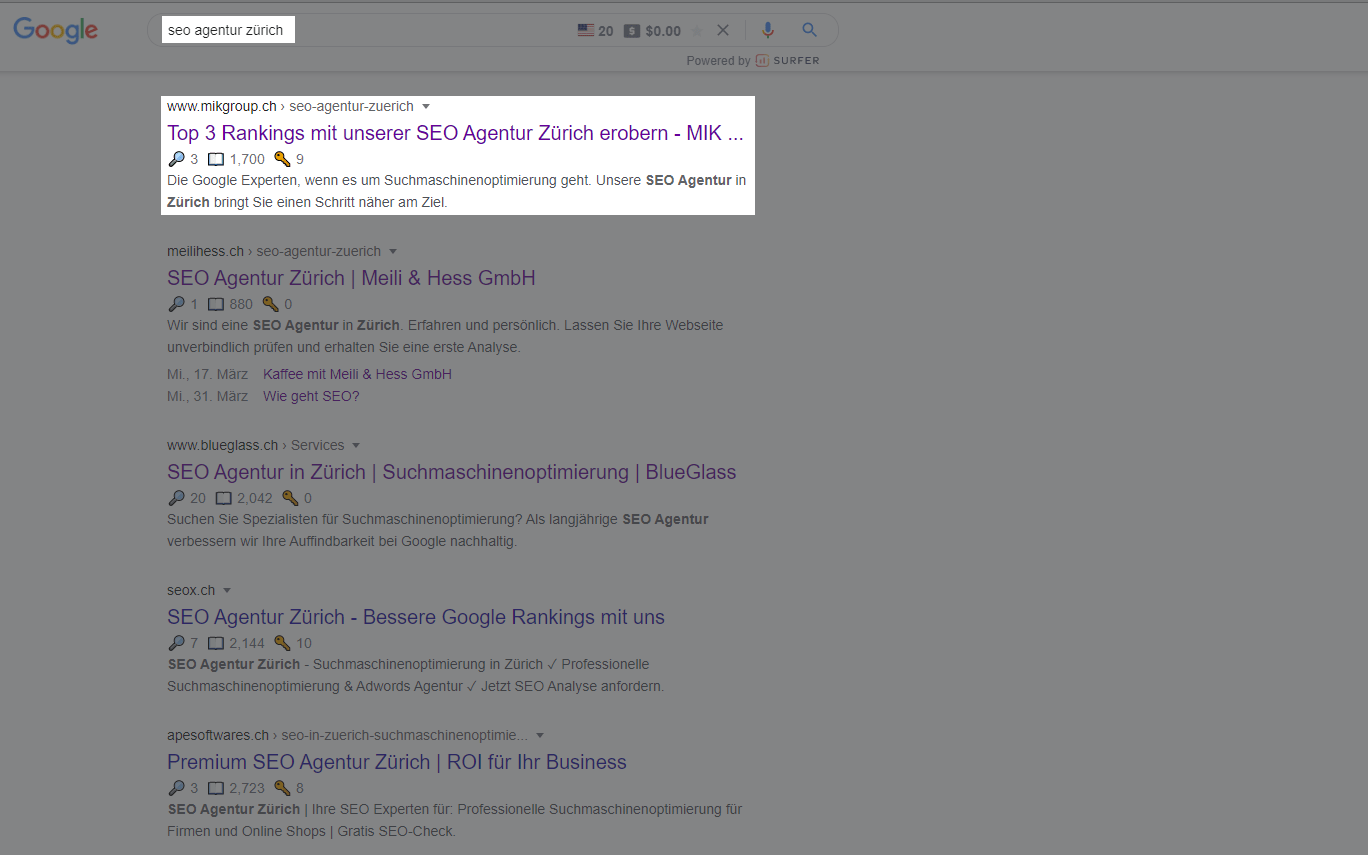Click the search input with seo agentur zürich

point(229,30)
